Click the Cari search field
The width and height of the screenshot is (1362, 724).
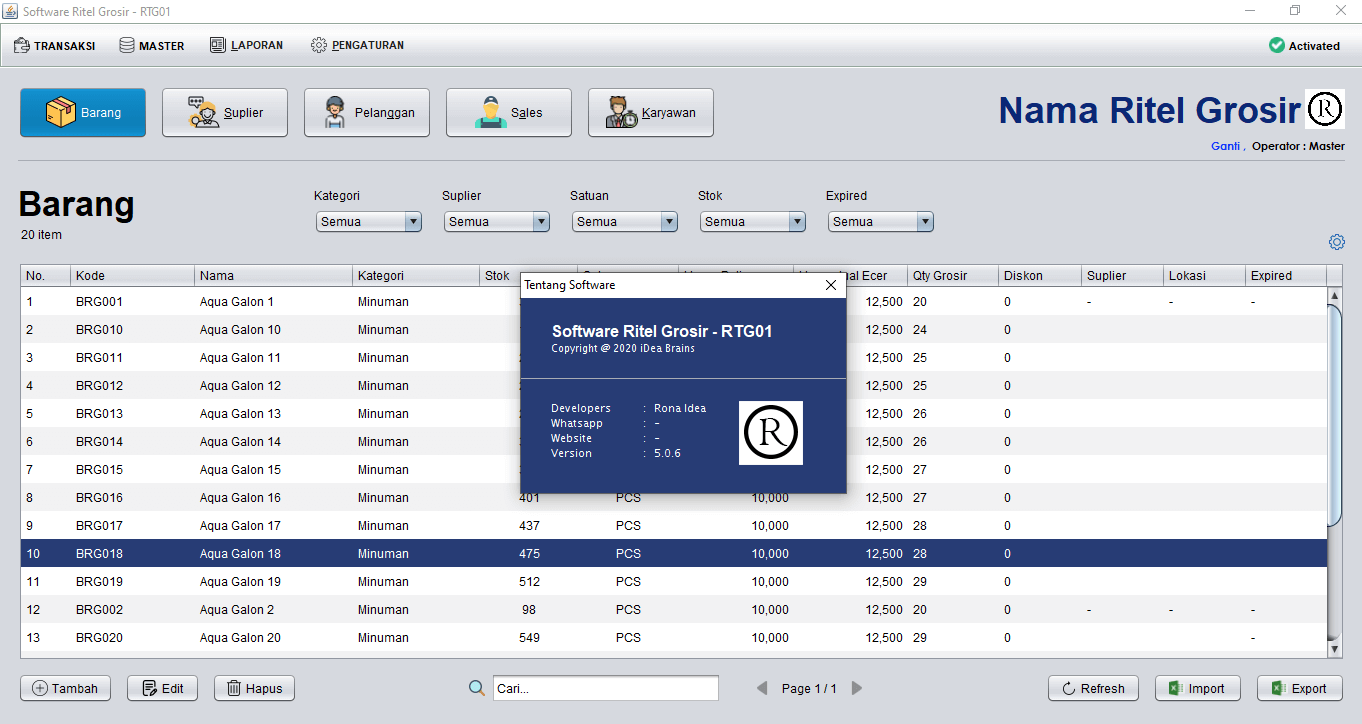pos(605,688)
